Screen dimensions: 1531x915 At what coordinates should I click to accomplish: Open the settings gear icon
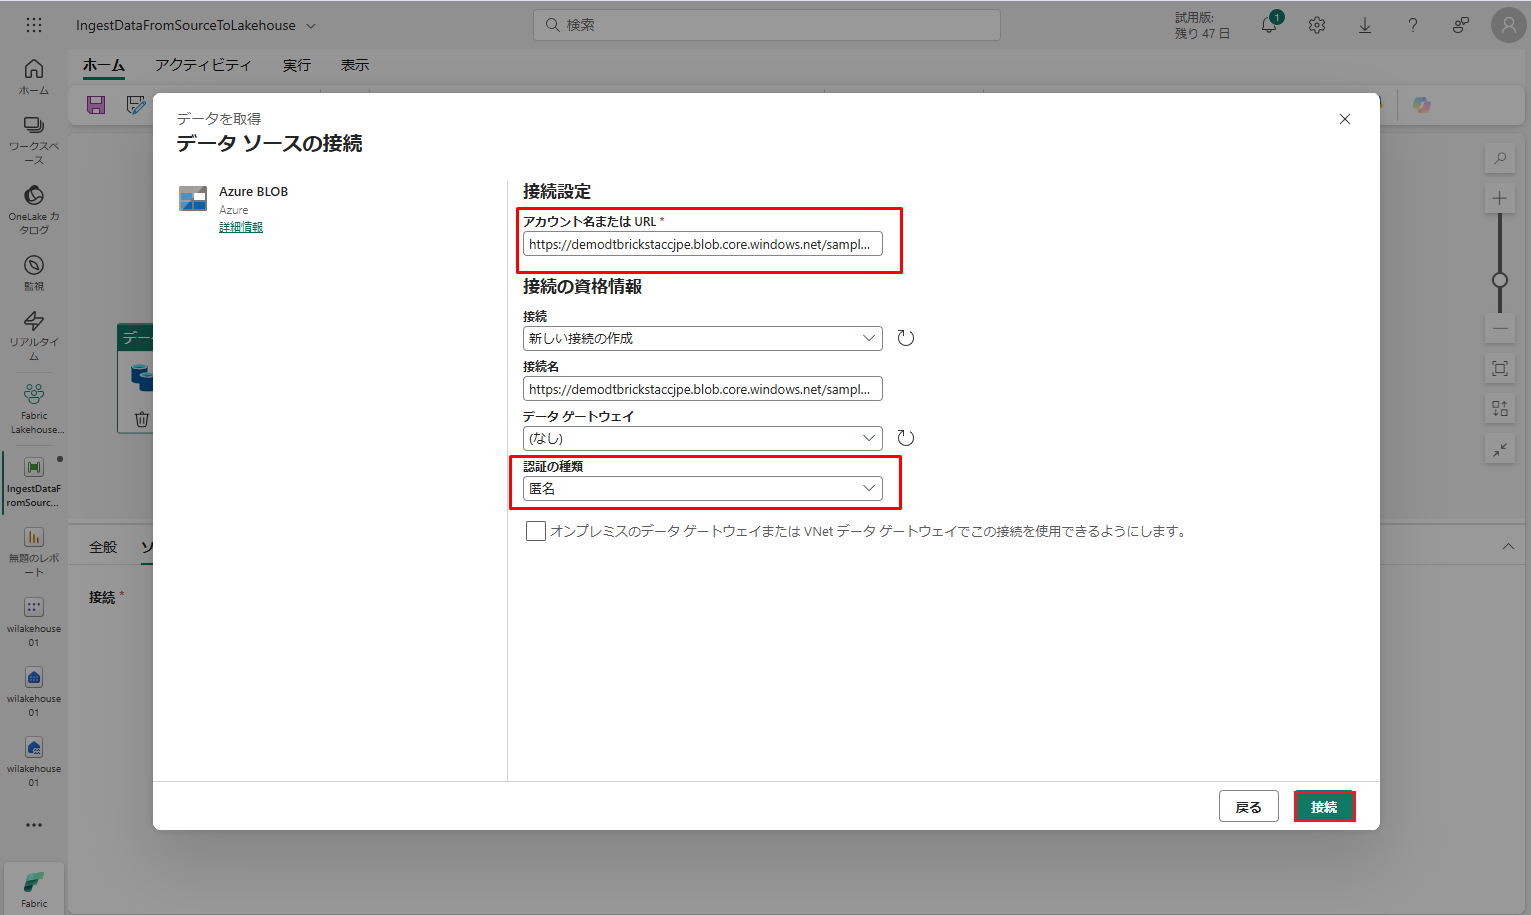pyautogui.click(x=1317, y=25)
